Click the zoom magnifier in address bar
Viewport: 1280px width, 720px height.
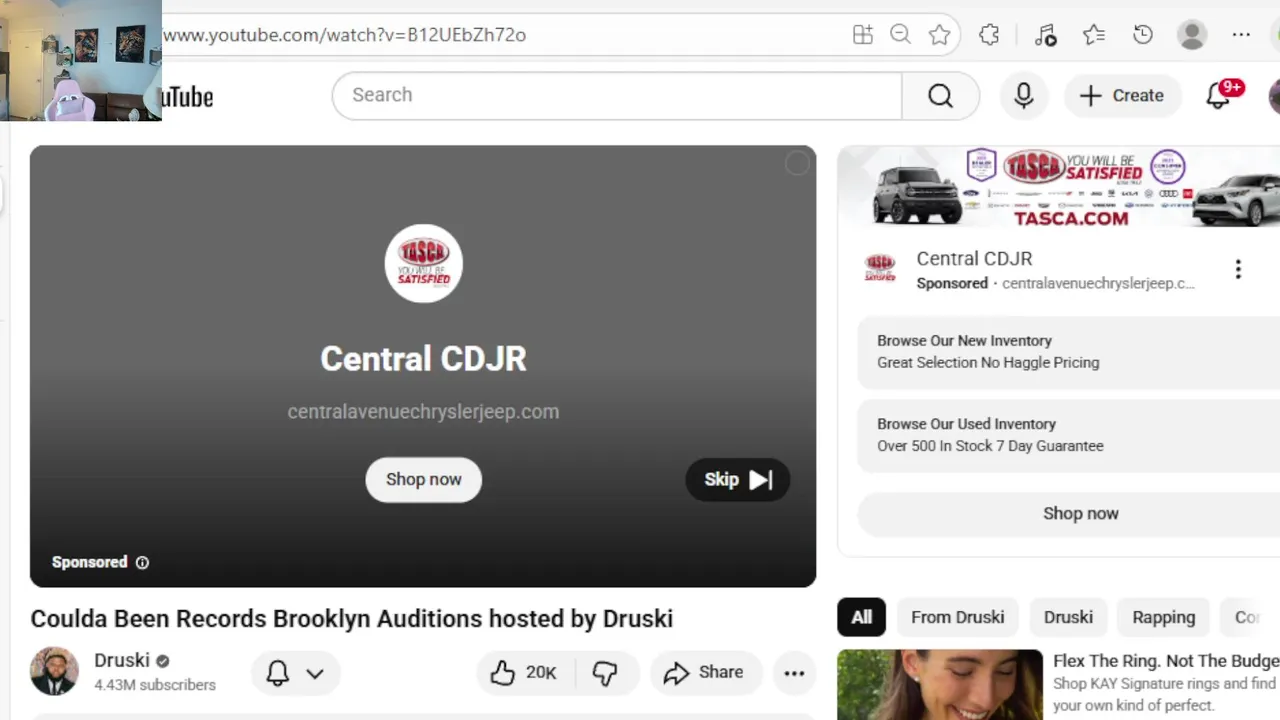(x=900, y=35)
